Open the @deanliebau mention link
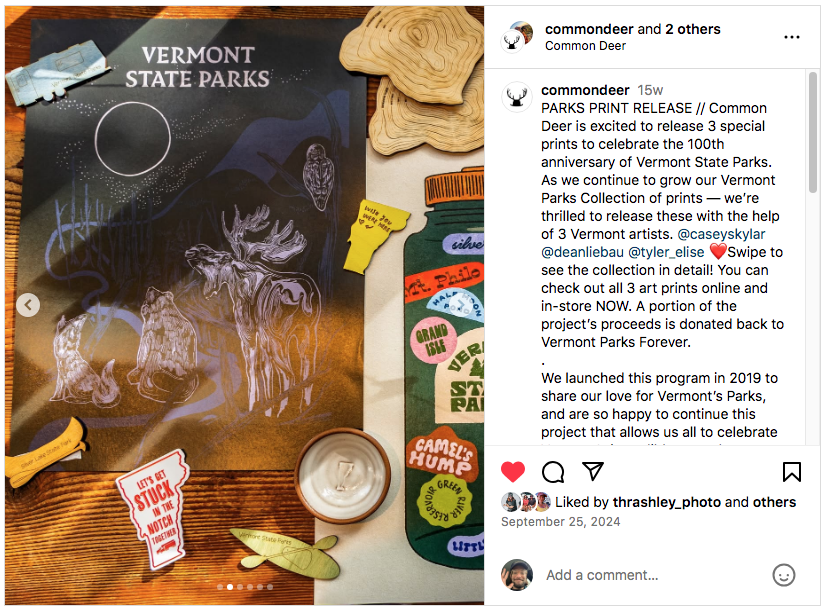Screen dimensions: 826x611 click(x=582, y=252)
